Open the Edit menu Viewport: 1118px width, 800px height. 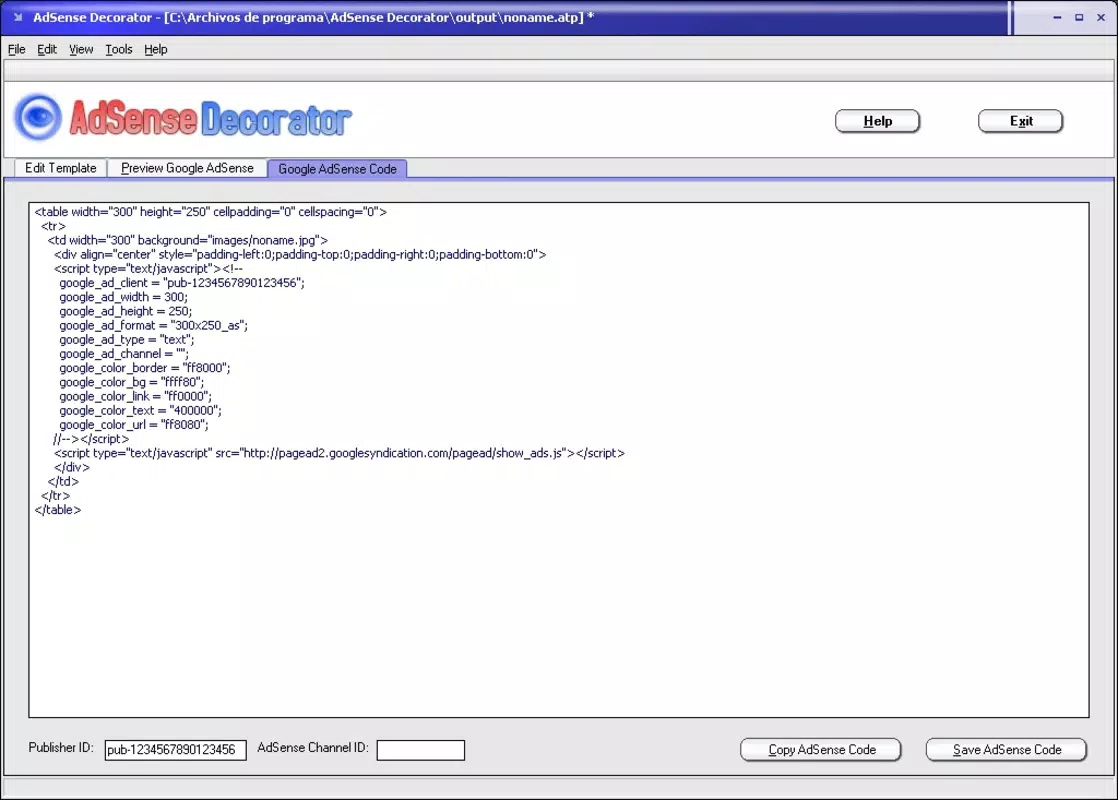click(x=47, y=49)
